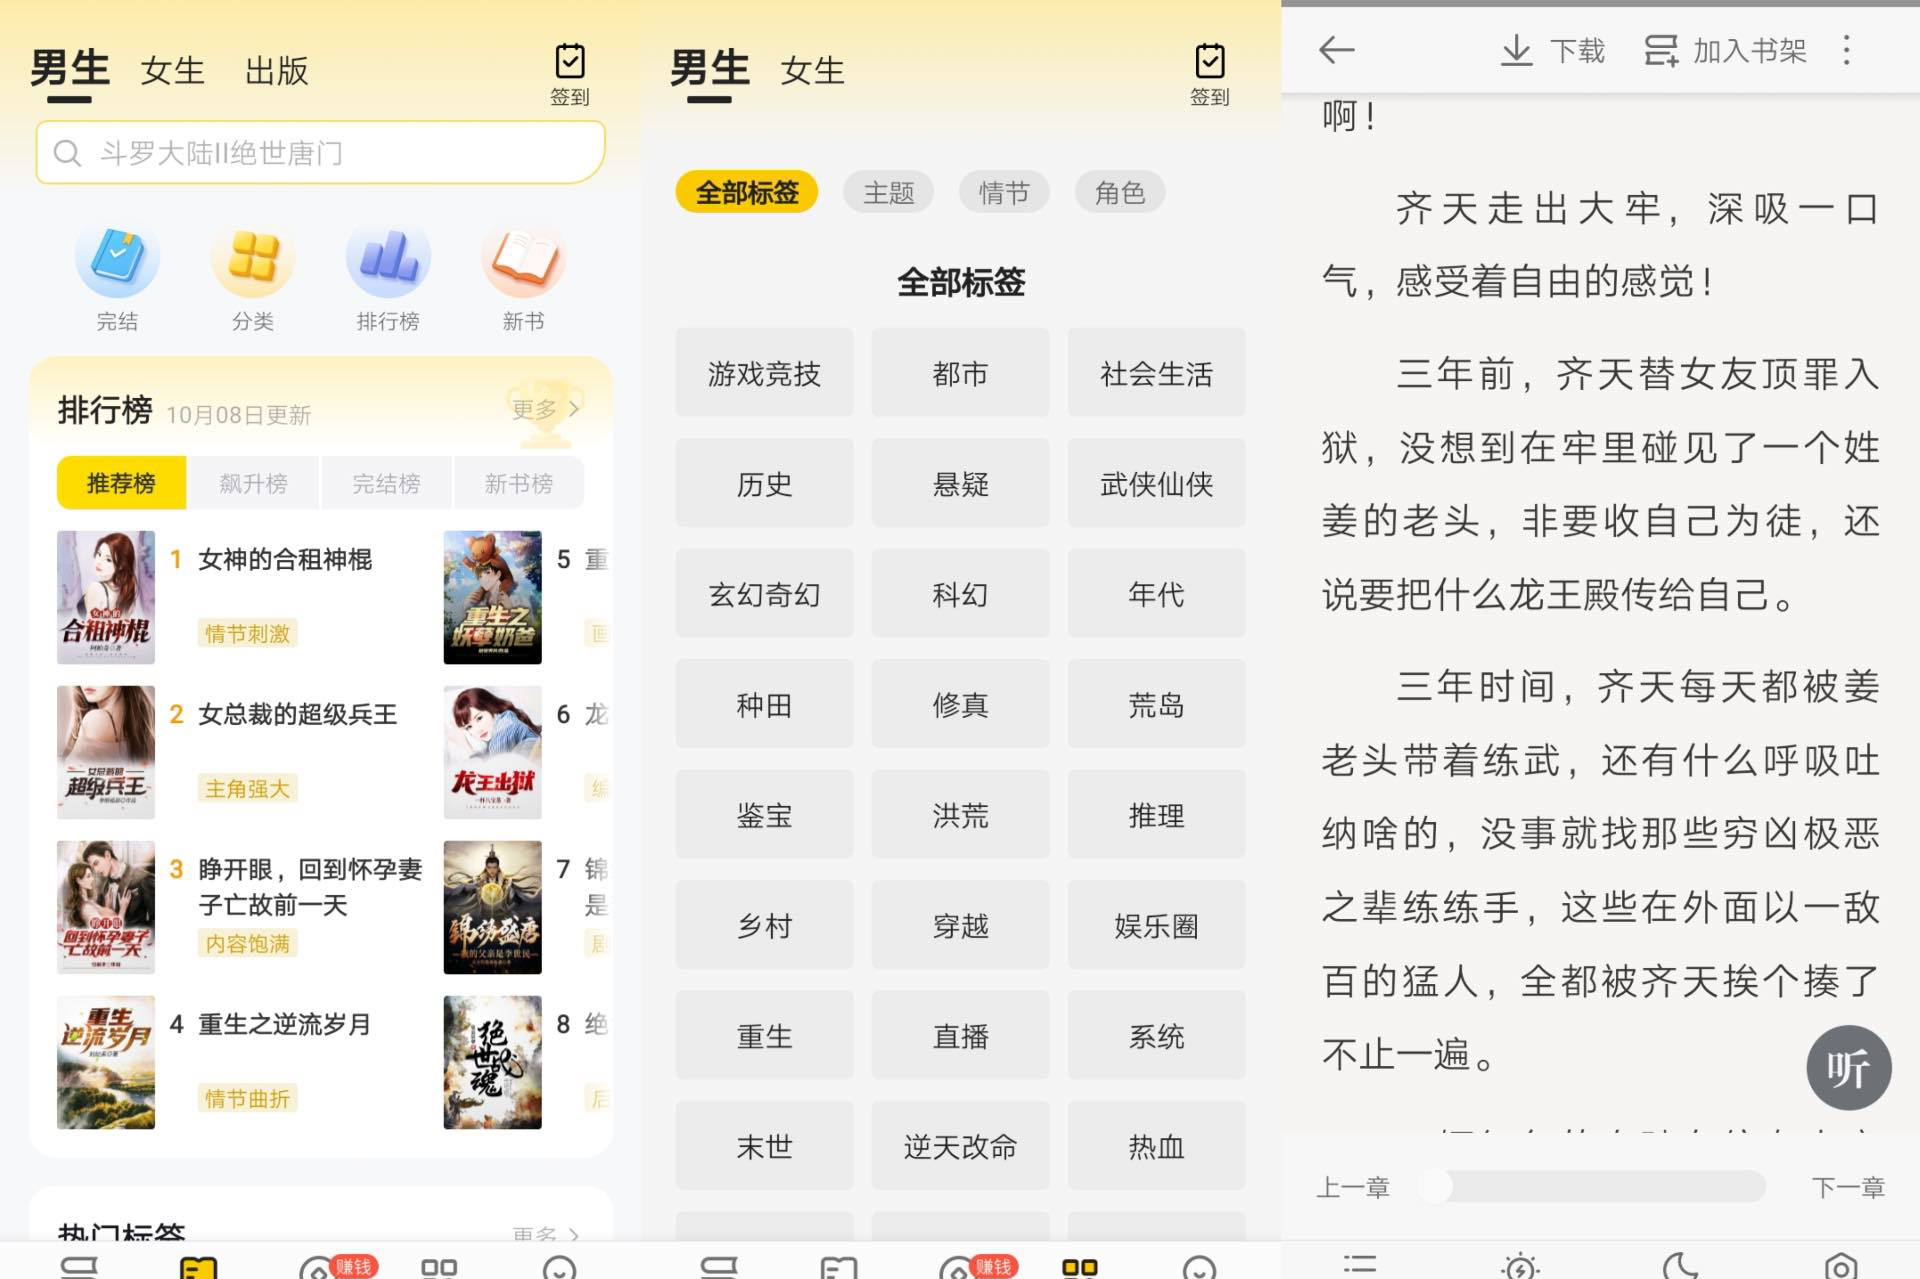Open the 女神的合租神棍 book cover
1920x1279 pixels.
[106, 597]
